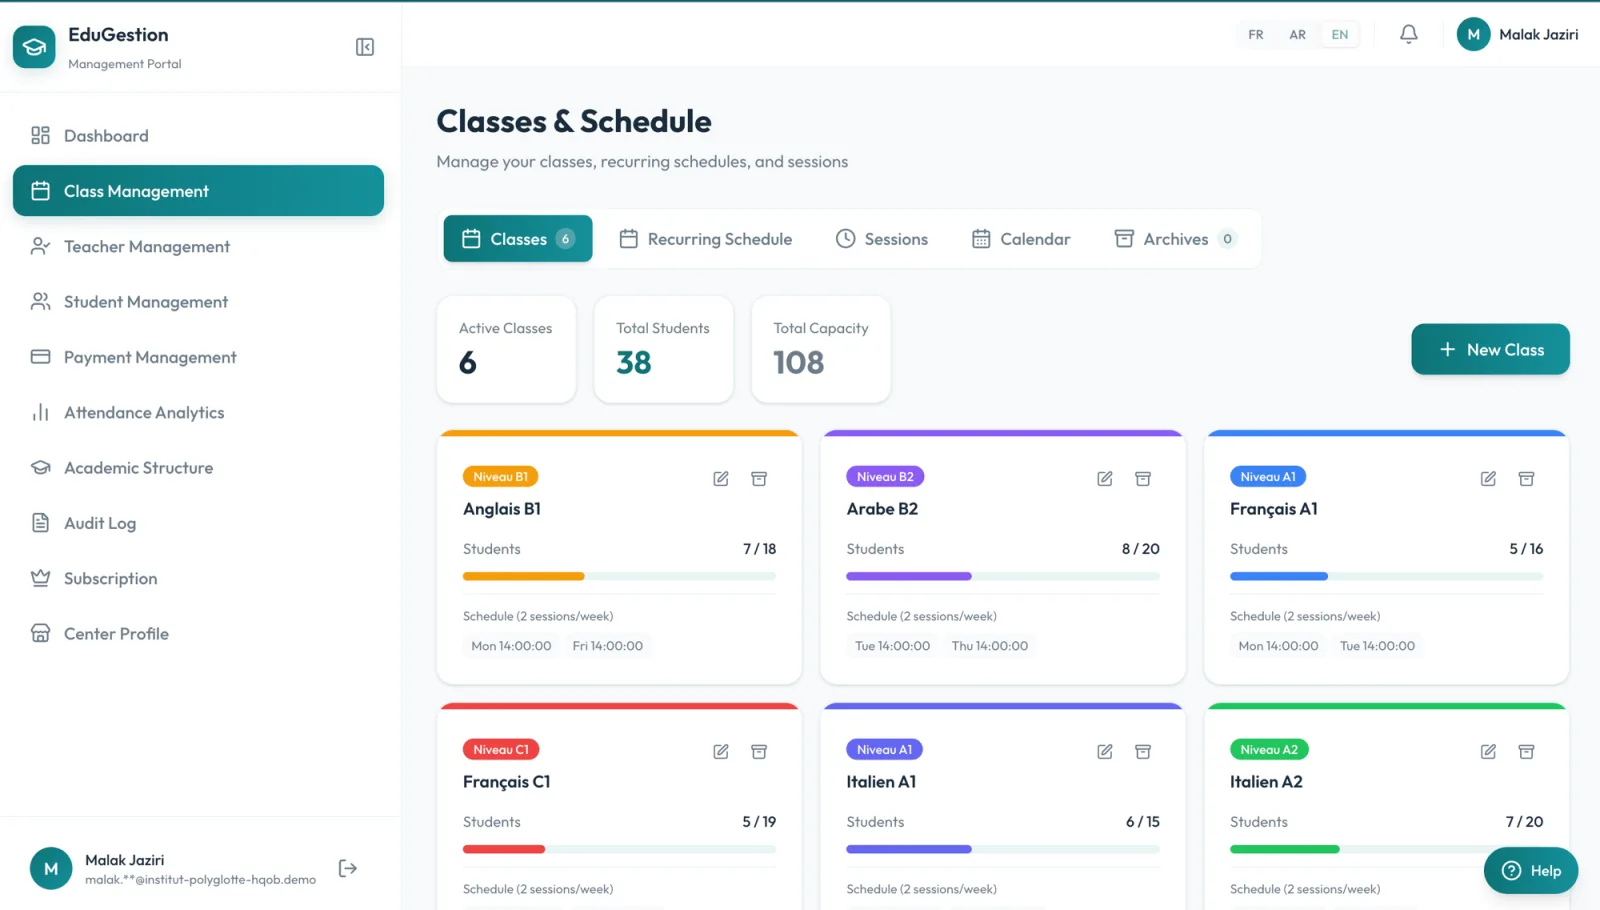Edit the Arabe B2 class

[x=1105, y=479]
